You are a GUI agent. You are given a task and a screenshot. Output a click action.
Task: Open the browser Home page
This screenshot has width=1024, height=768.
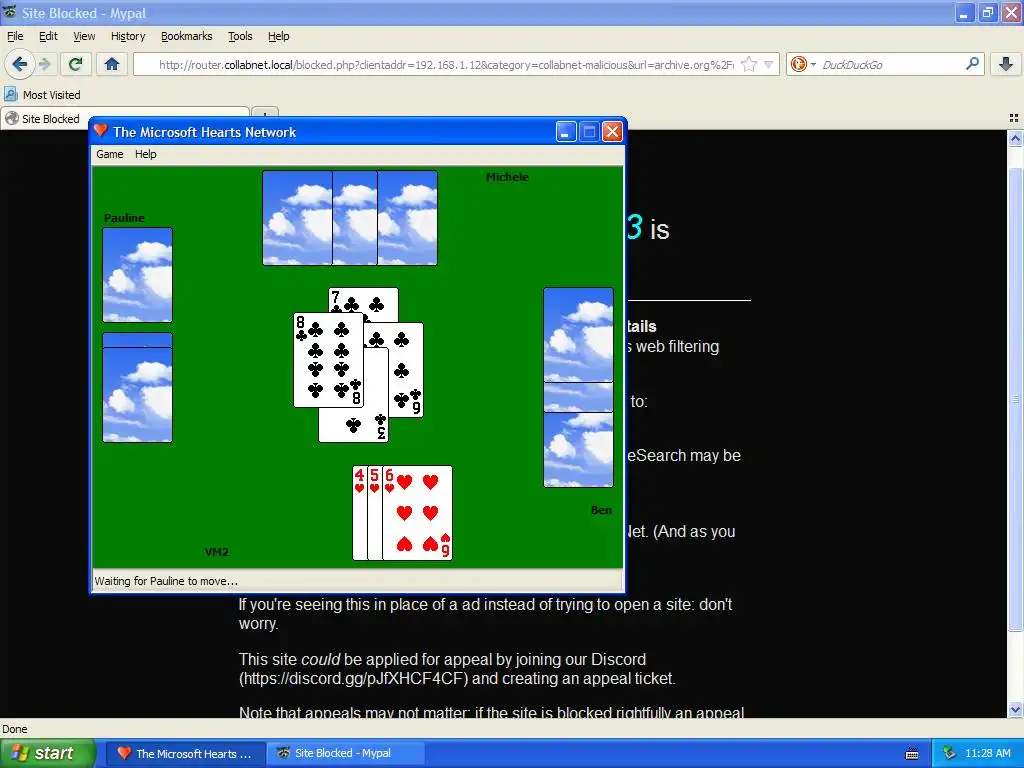pos(112,64)
